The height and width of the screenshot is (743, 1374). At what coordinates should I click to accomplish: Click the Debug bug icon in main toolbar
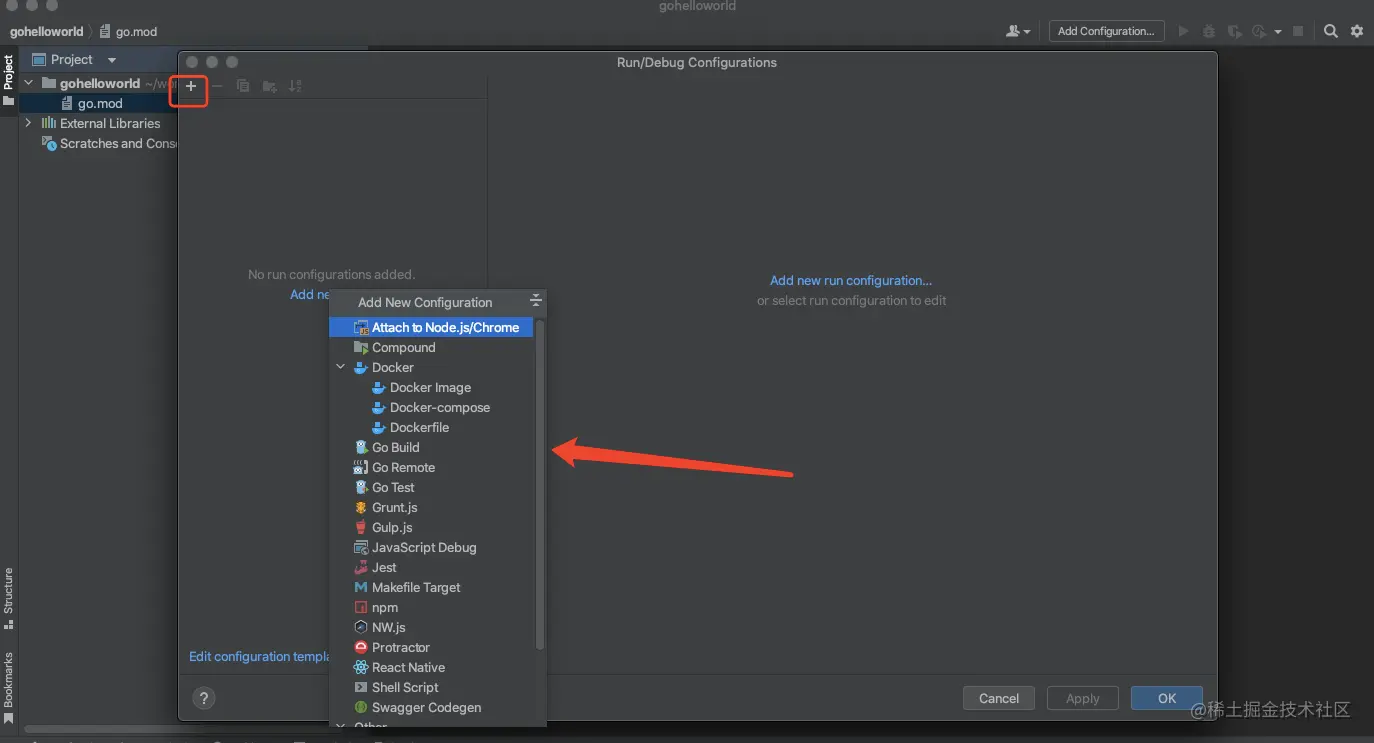1210,31
